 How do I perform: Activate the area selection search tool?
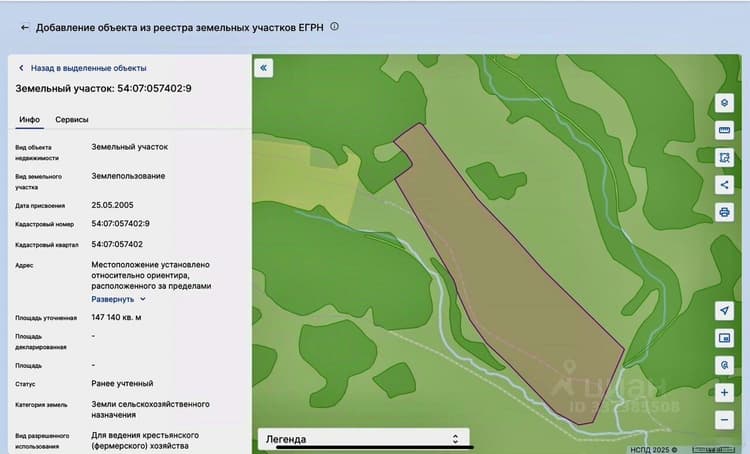click(x=724, y=157)
